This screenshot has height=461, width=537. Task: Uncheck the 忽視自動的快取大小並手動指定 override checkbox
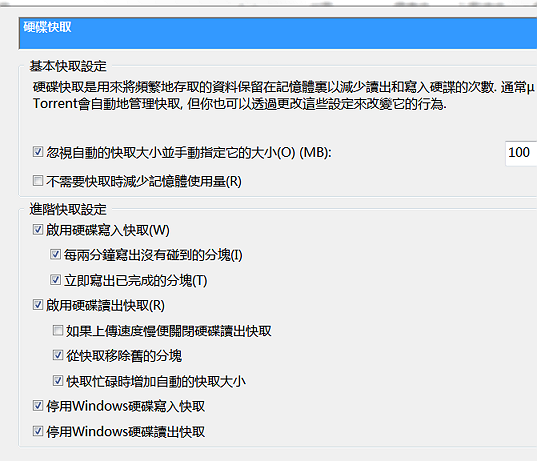click(38, 152)
